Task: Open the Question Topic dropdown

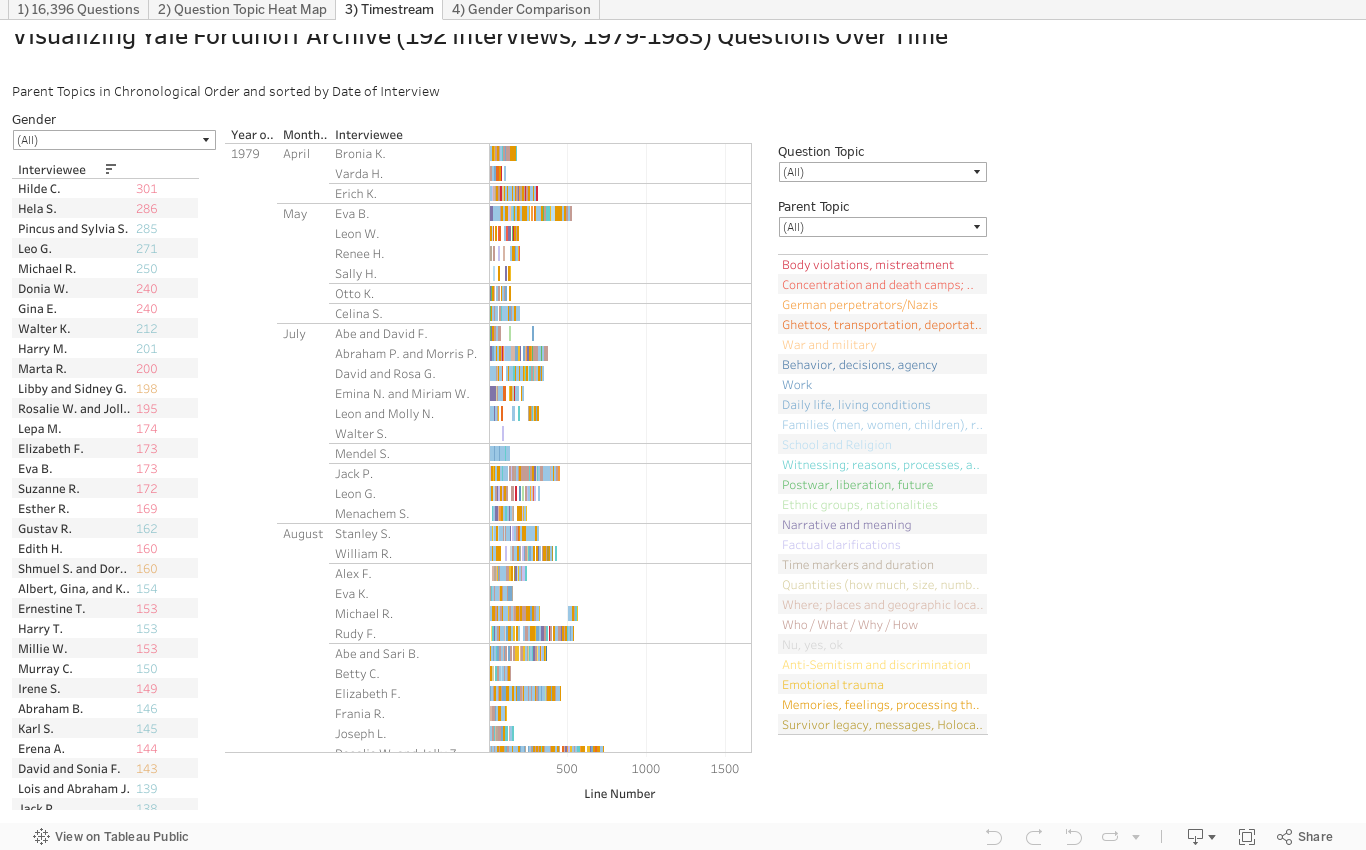Action: (x=882, y=172)
